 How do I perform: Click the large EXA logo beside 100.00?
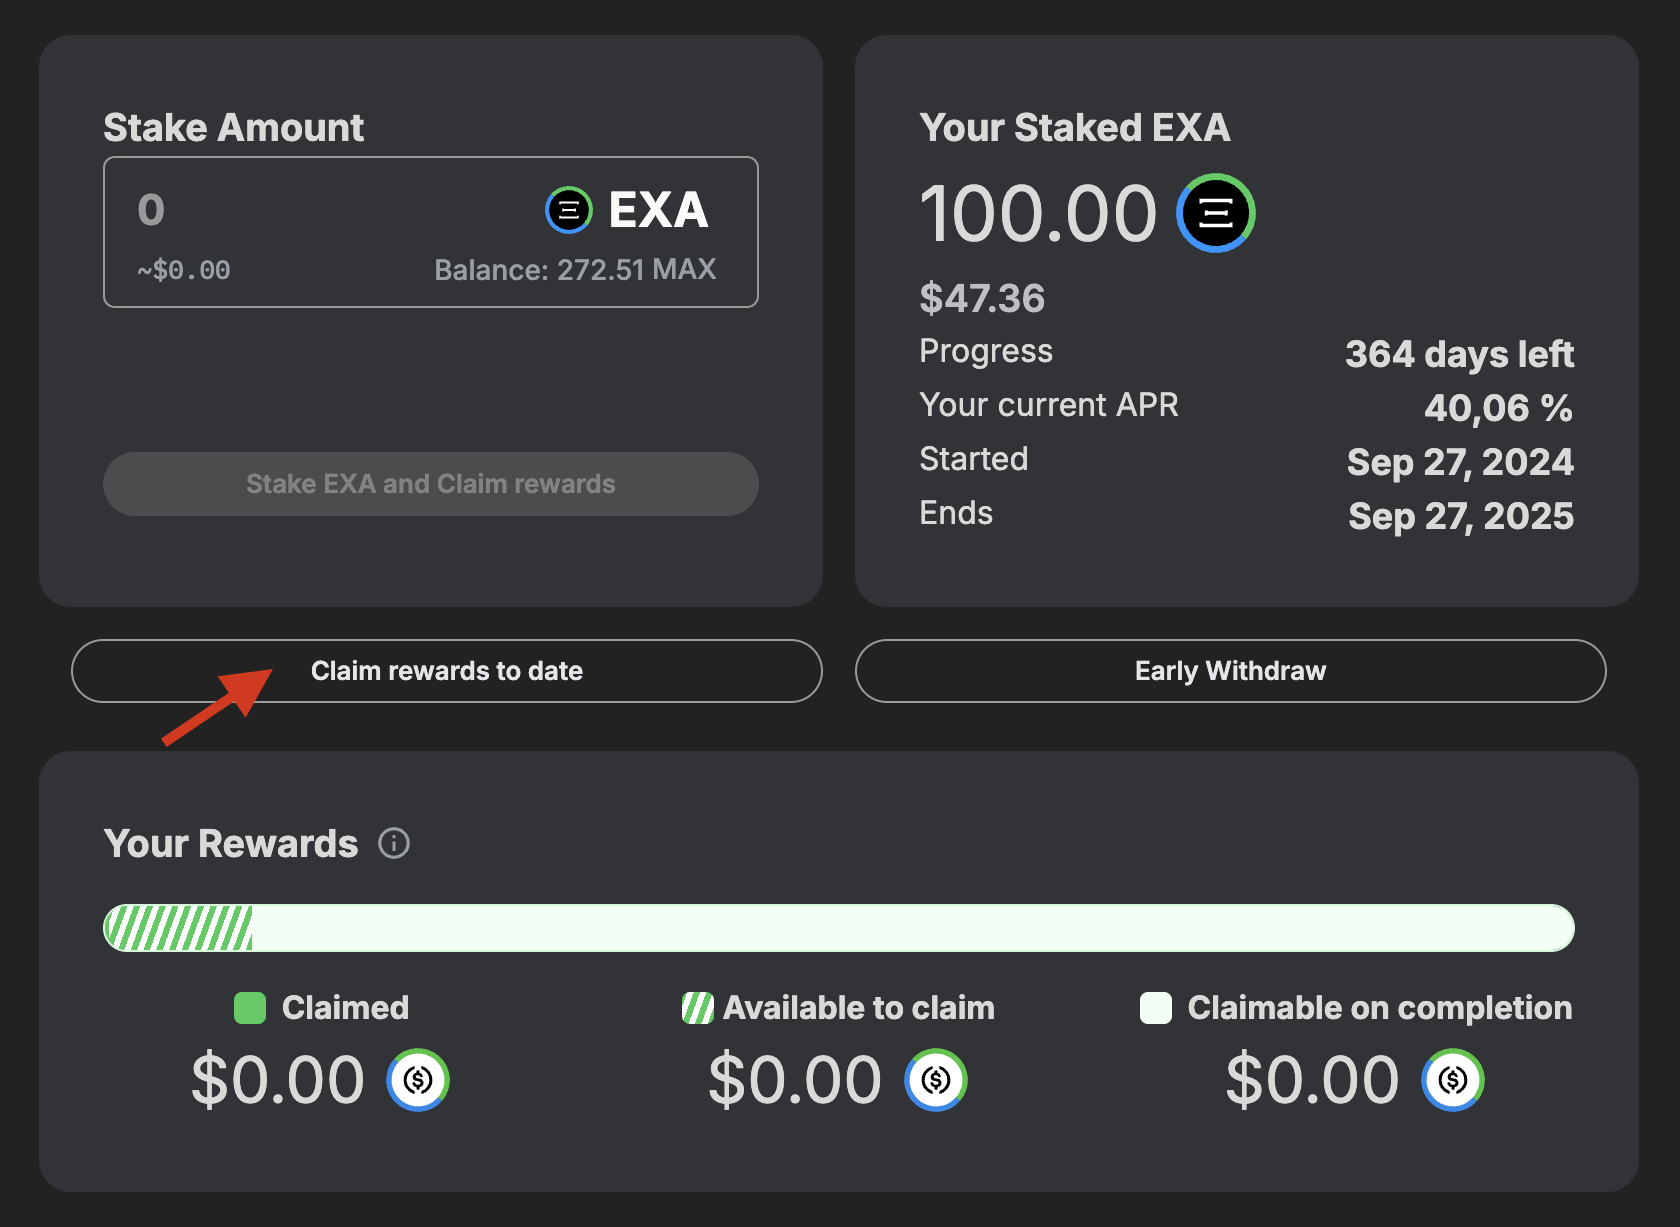coord(1215,213)
